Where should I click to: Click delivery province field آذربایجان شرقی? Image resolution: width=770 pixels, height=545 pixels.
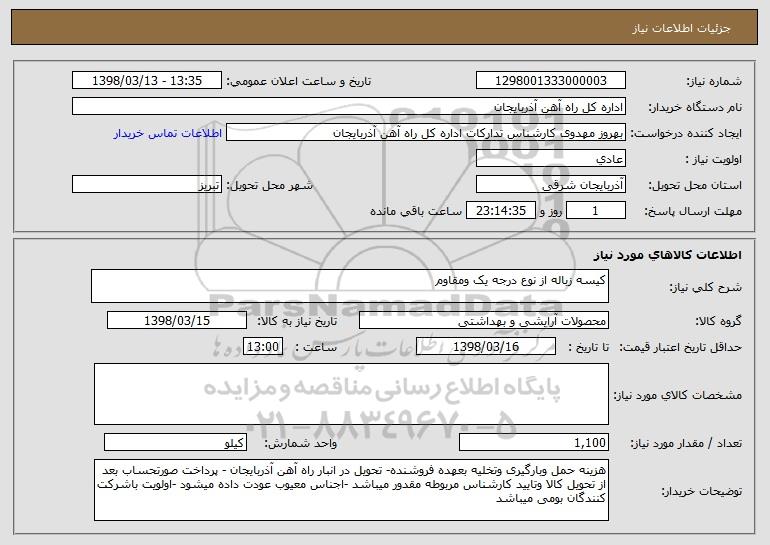[x=550, y=185]
